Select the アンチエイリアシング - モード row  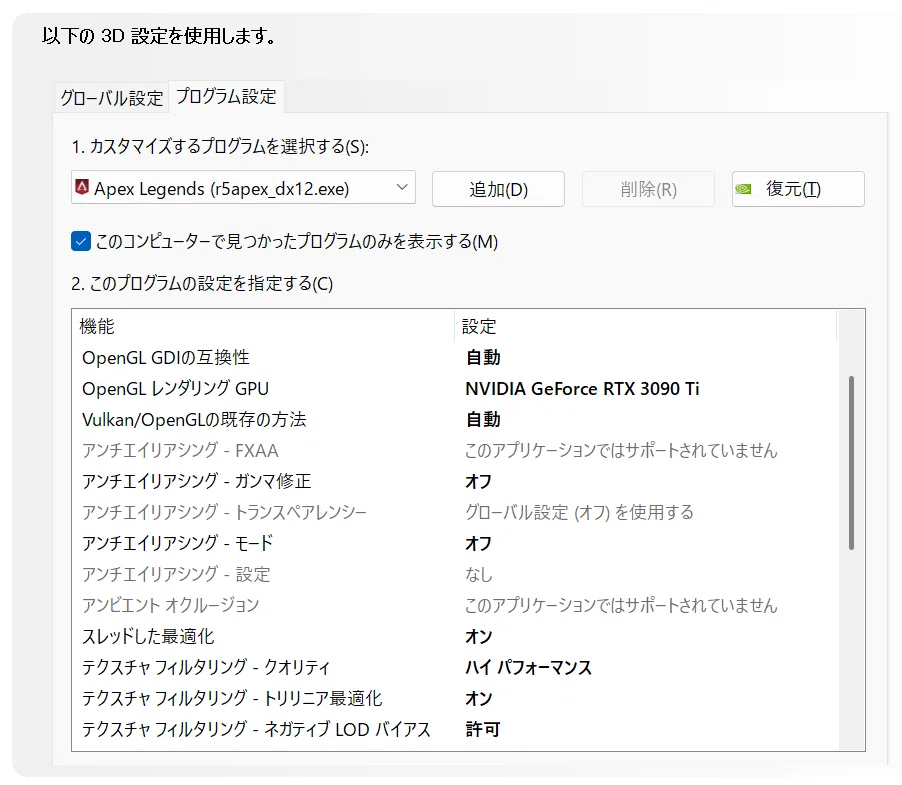point(454,543)
